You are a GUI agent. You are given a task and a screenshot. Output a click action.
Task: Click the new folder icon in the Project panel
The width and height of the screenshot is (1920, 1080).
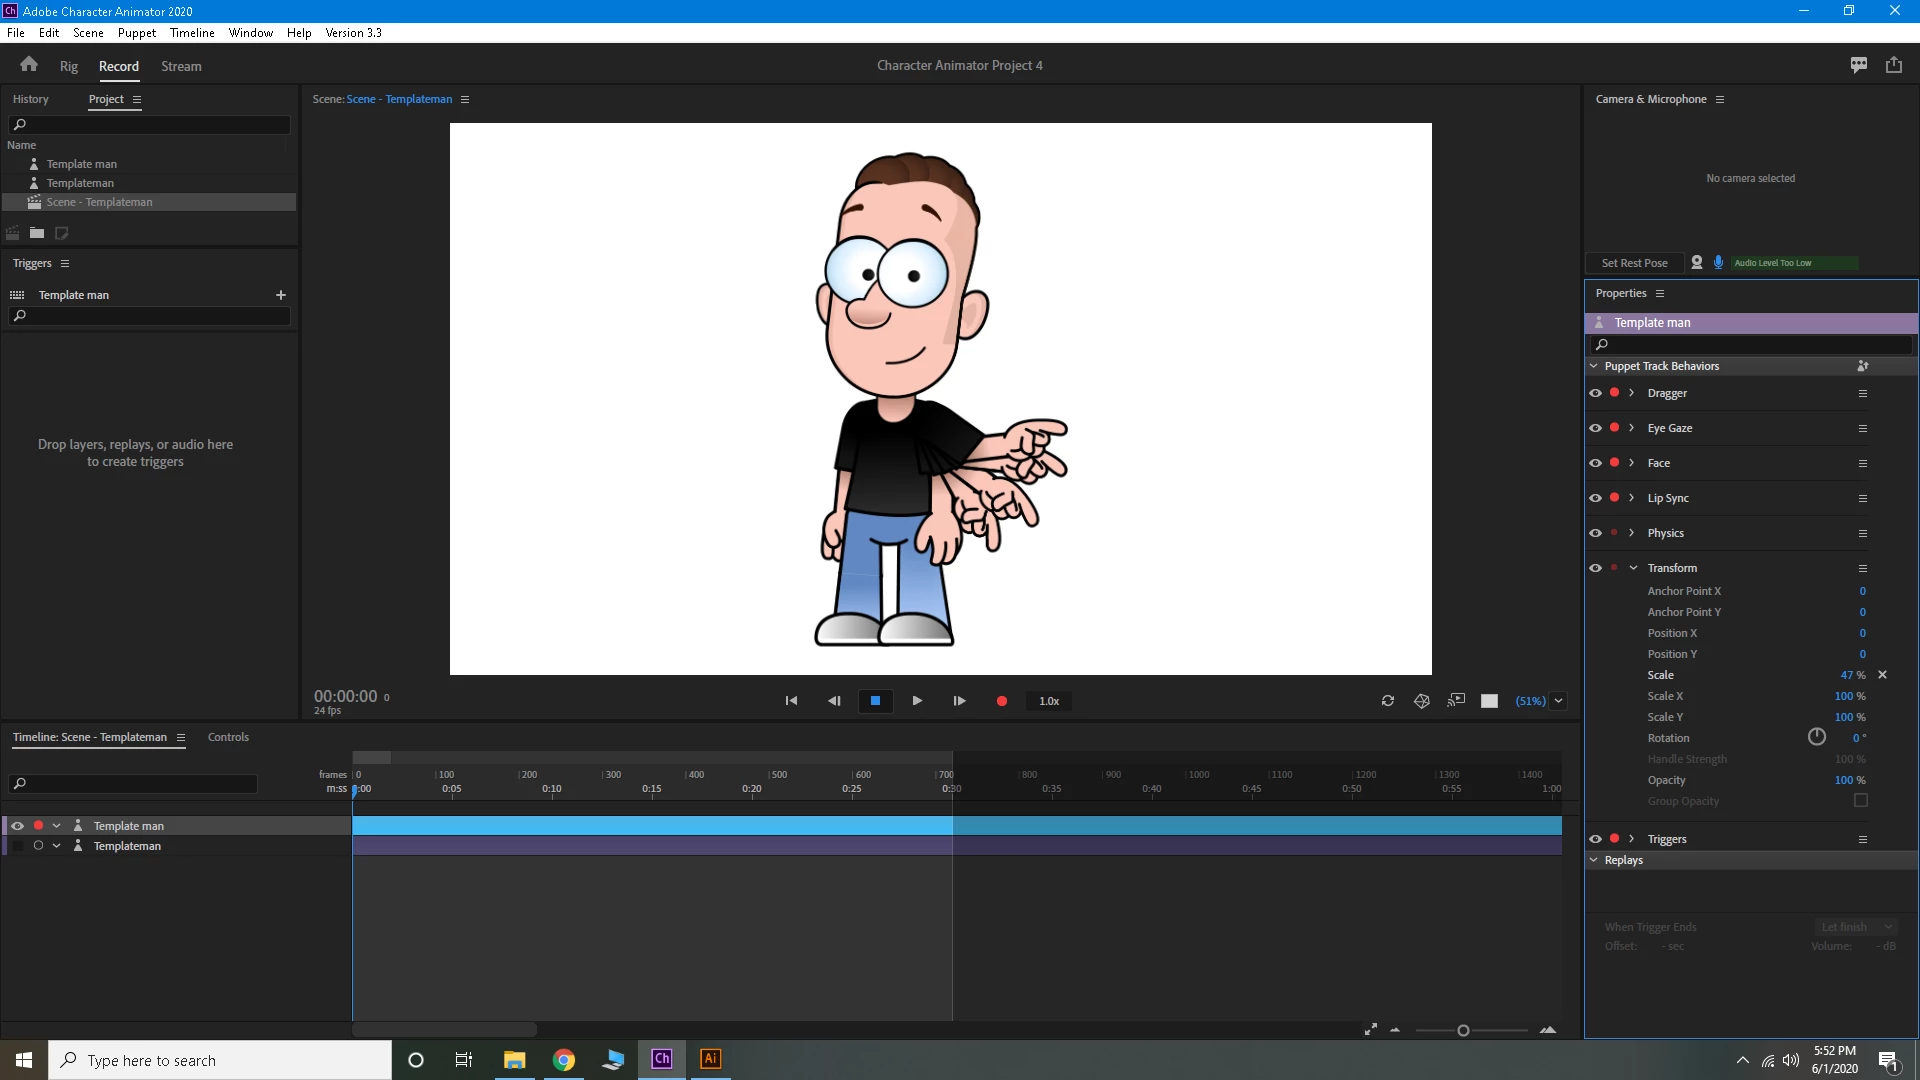[37, 233]
